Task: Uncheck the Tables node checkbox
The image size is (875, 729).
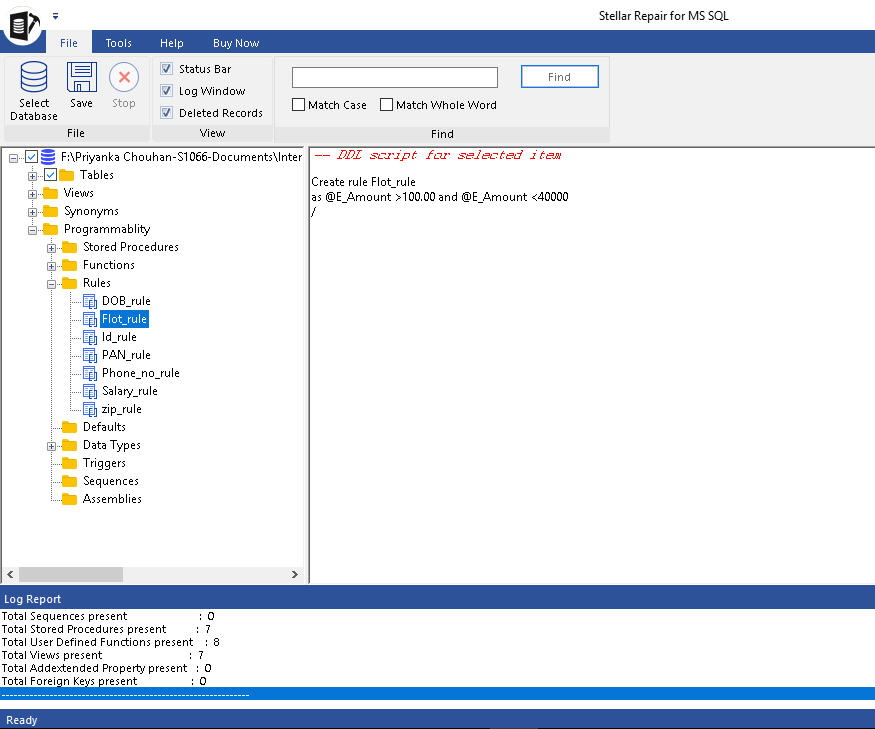Action: tap(50, 175)
